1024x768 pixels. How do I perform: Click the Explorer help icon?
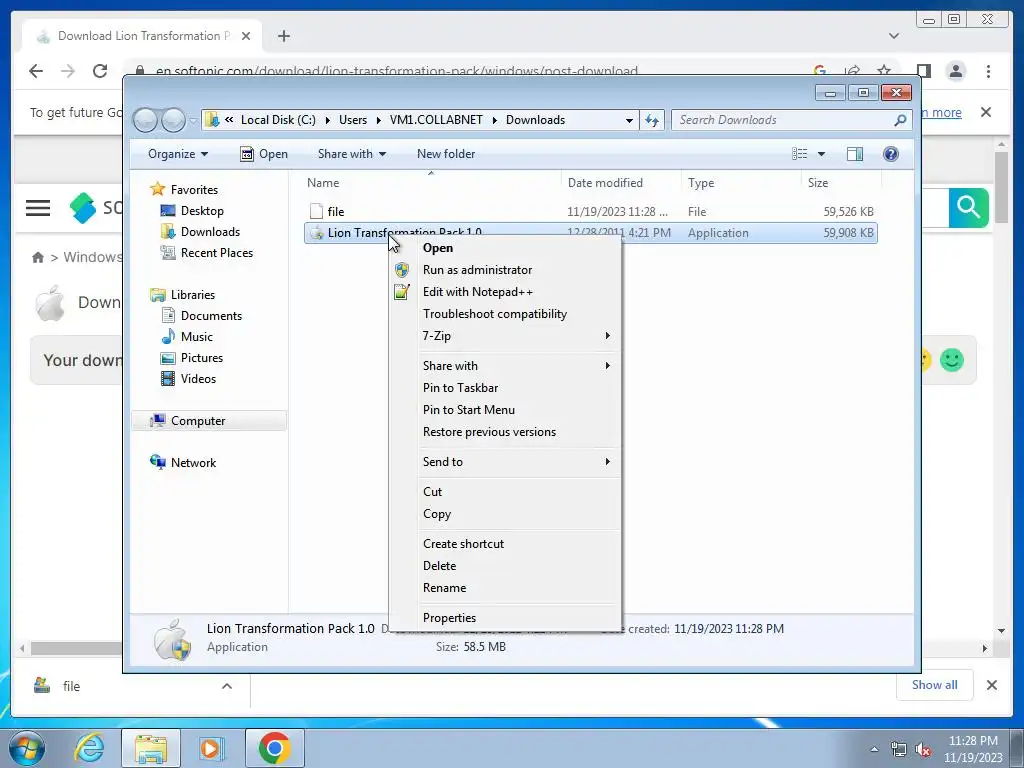click(x=891, y=154)
